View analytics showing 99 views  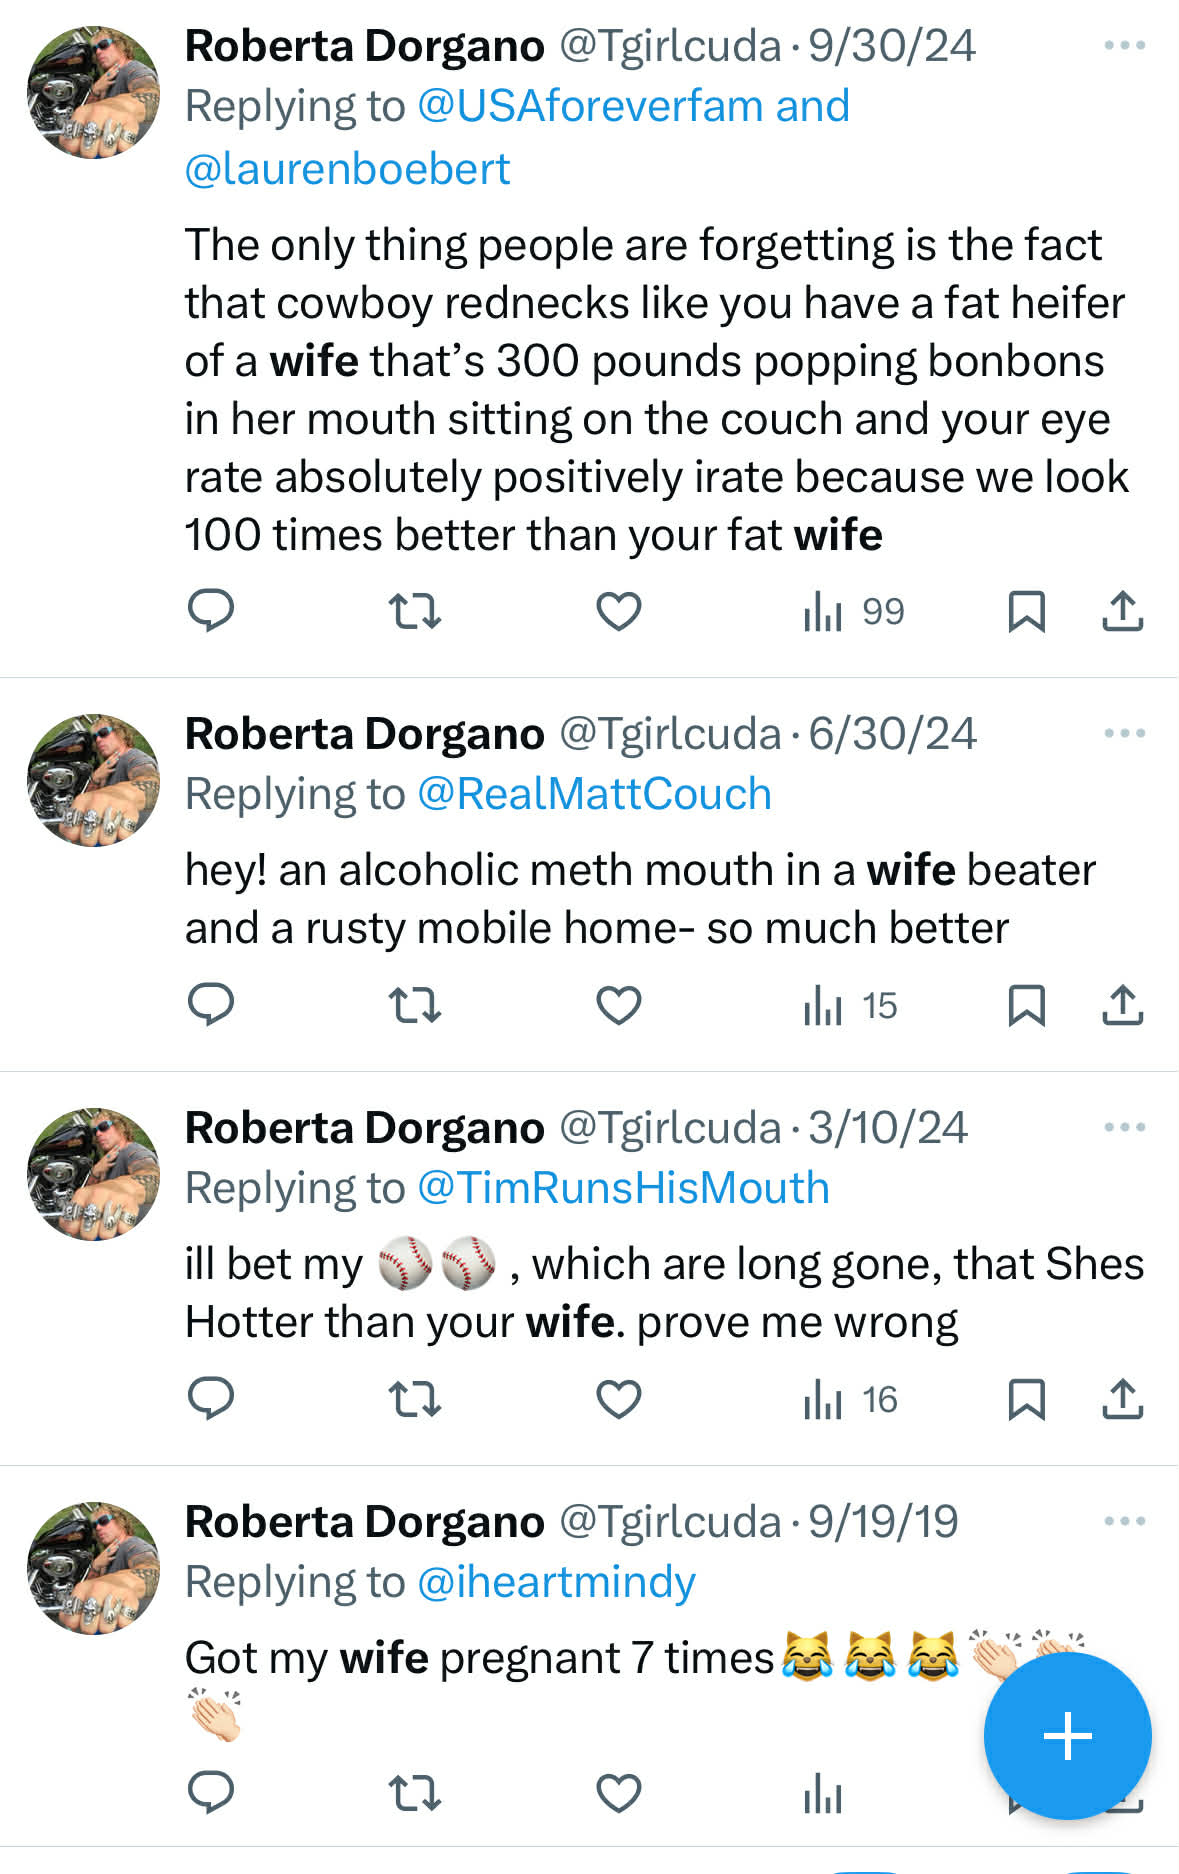[x=853, y=611]
